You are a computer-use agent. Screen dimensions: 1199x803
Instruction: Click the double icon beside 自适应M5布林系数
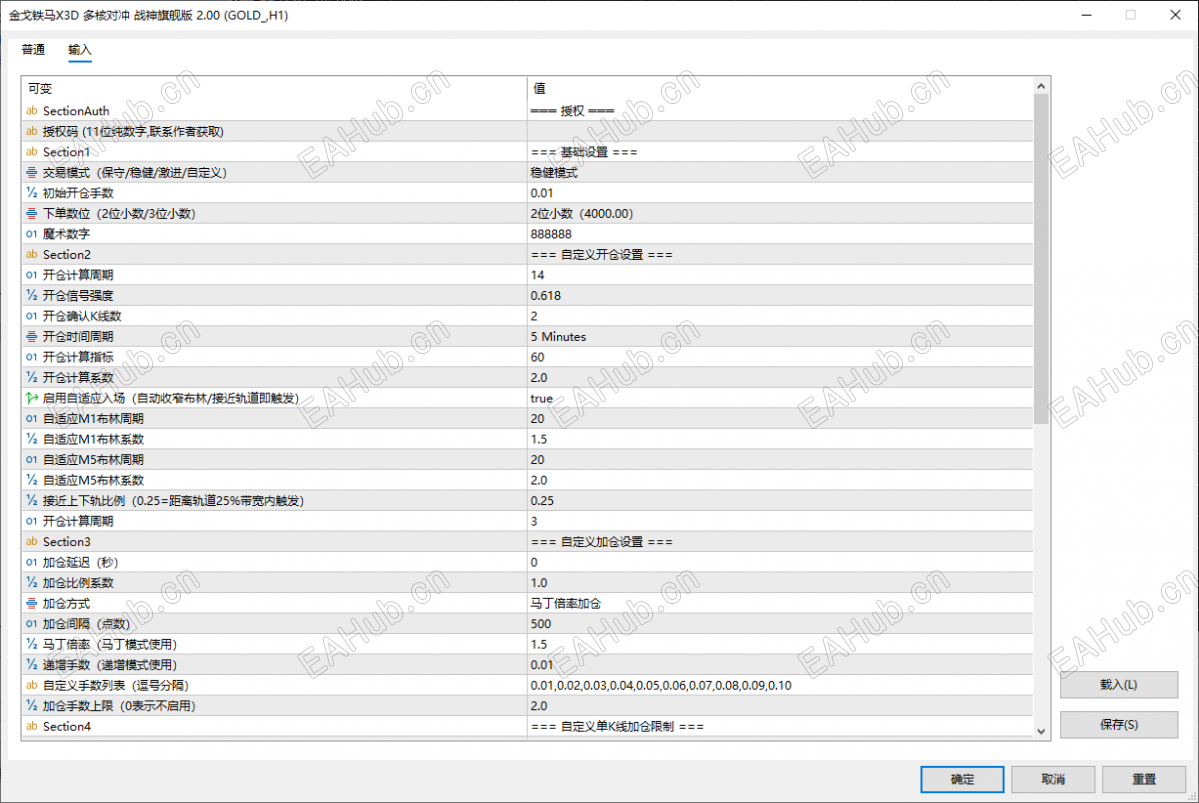[x=31, y=480]
